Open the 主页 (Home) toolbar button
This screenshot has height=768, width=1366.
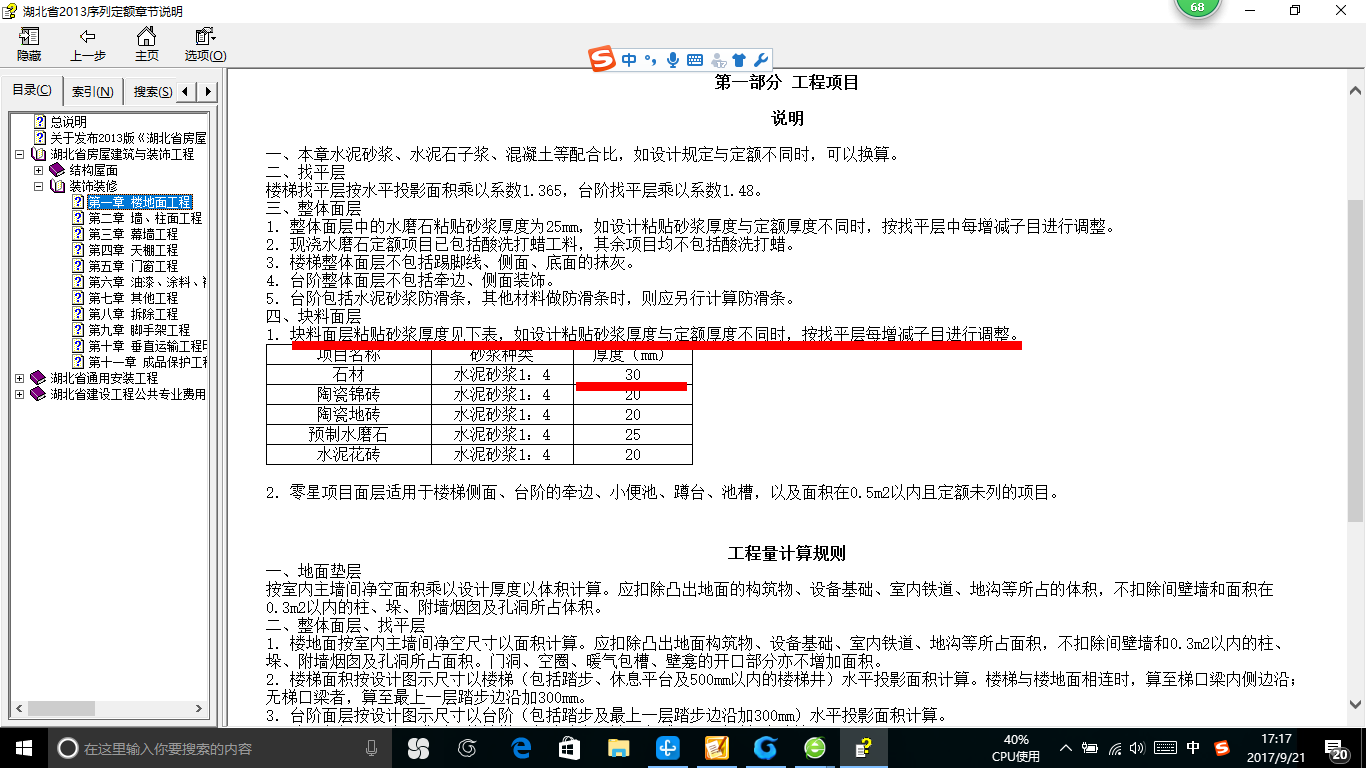click(x=147, y=45)
